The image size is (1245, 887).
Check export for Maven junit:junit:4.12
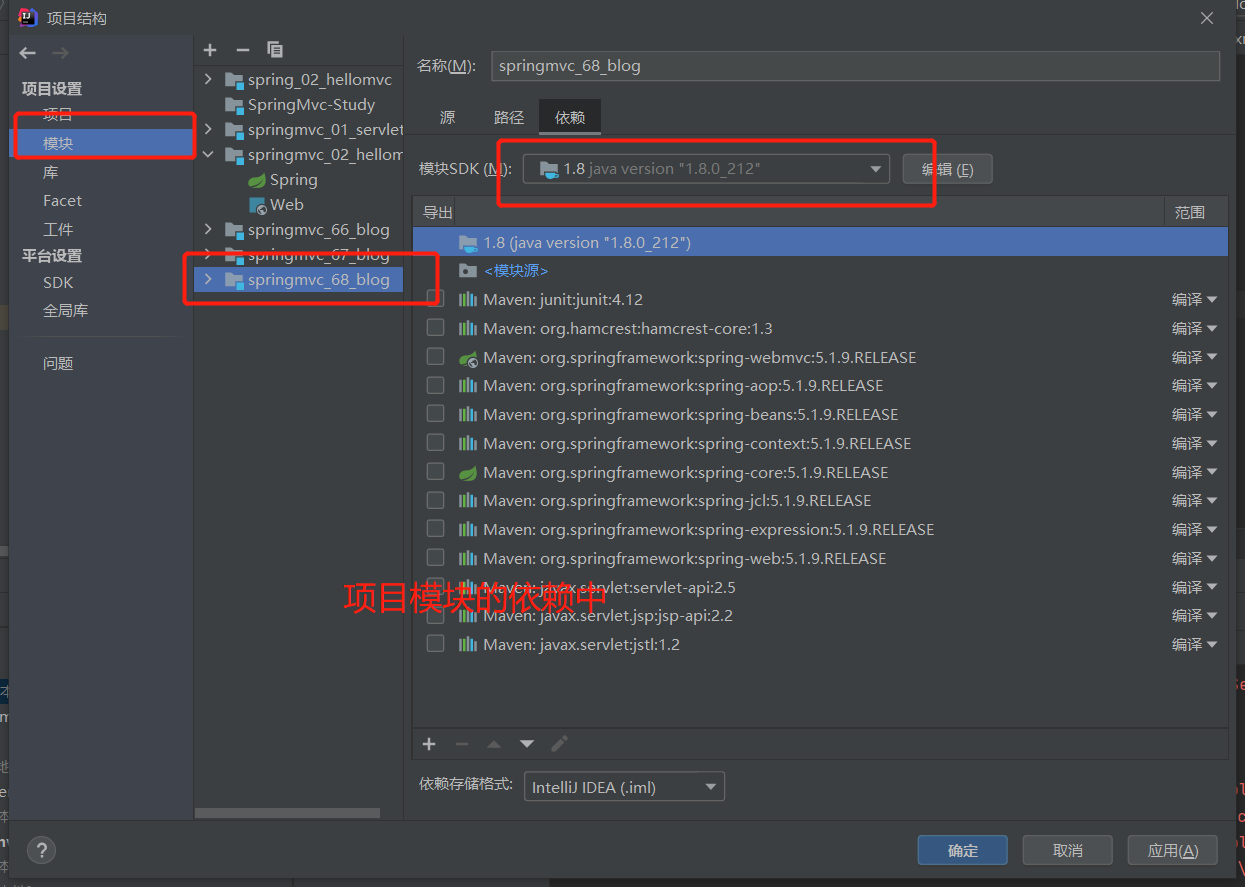[x=435, y=299]
